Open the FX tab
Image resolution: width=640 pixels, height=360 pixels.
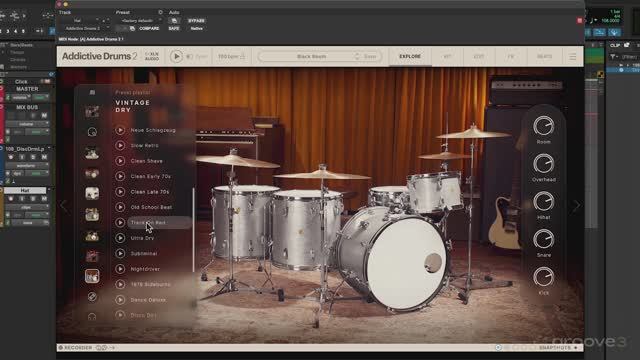point(511,56)
